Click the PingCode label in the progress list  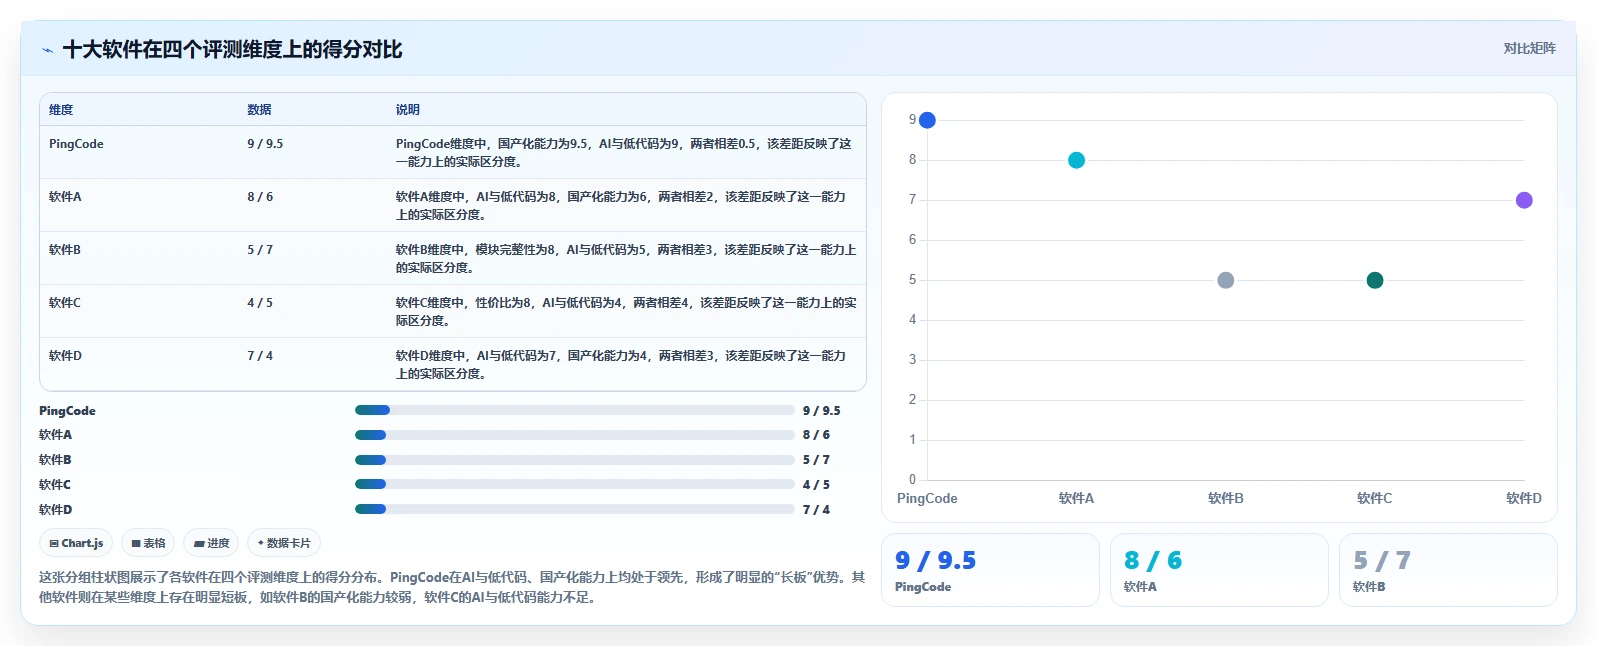pos(67,411)
